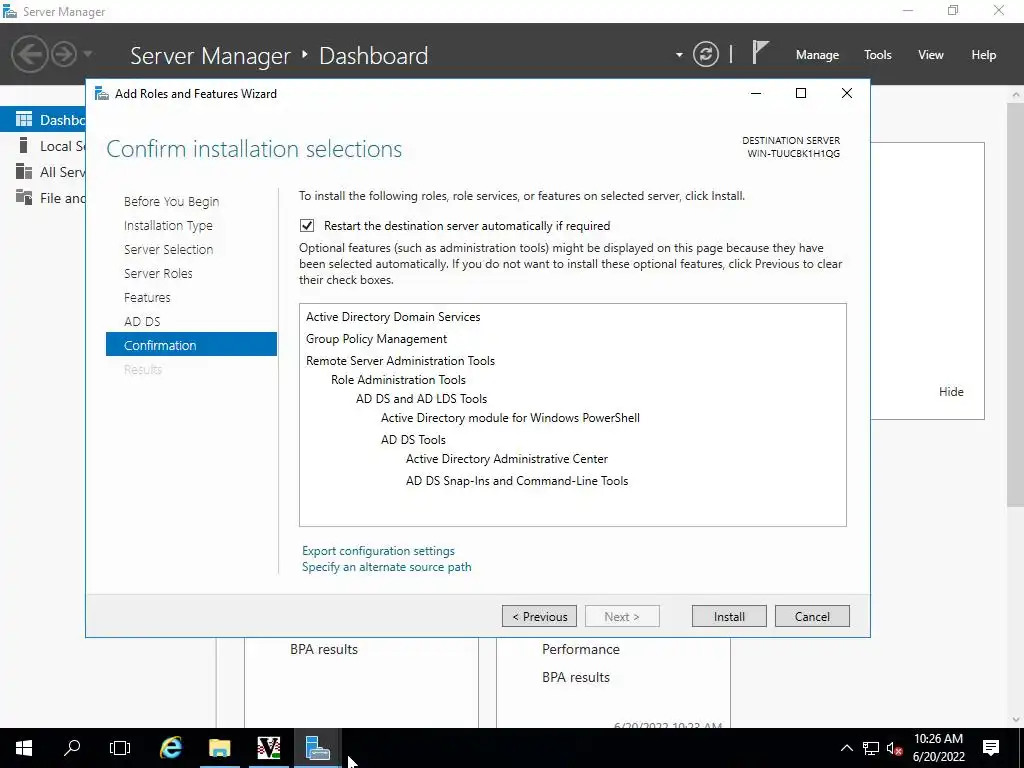Show hidden tray icons chevron

(x=846, y=748)
